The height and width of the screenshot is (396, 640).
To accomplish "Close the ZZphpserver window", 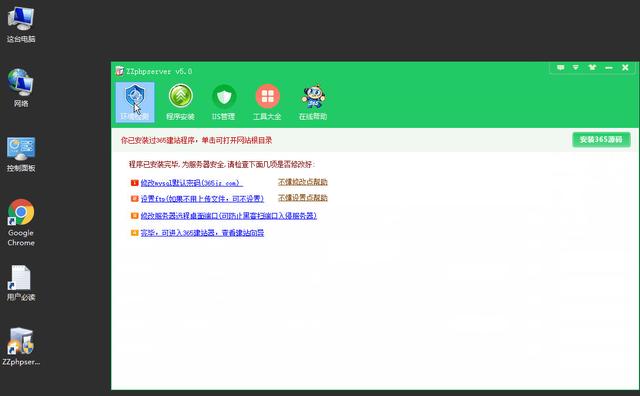I will point(625,67).
